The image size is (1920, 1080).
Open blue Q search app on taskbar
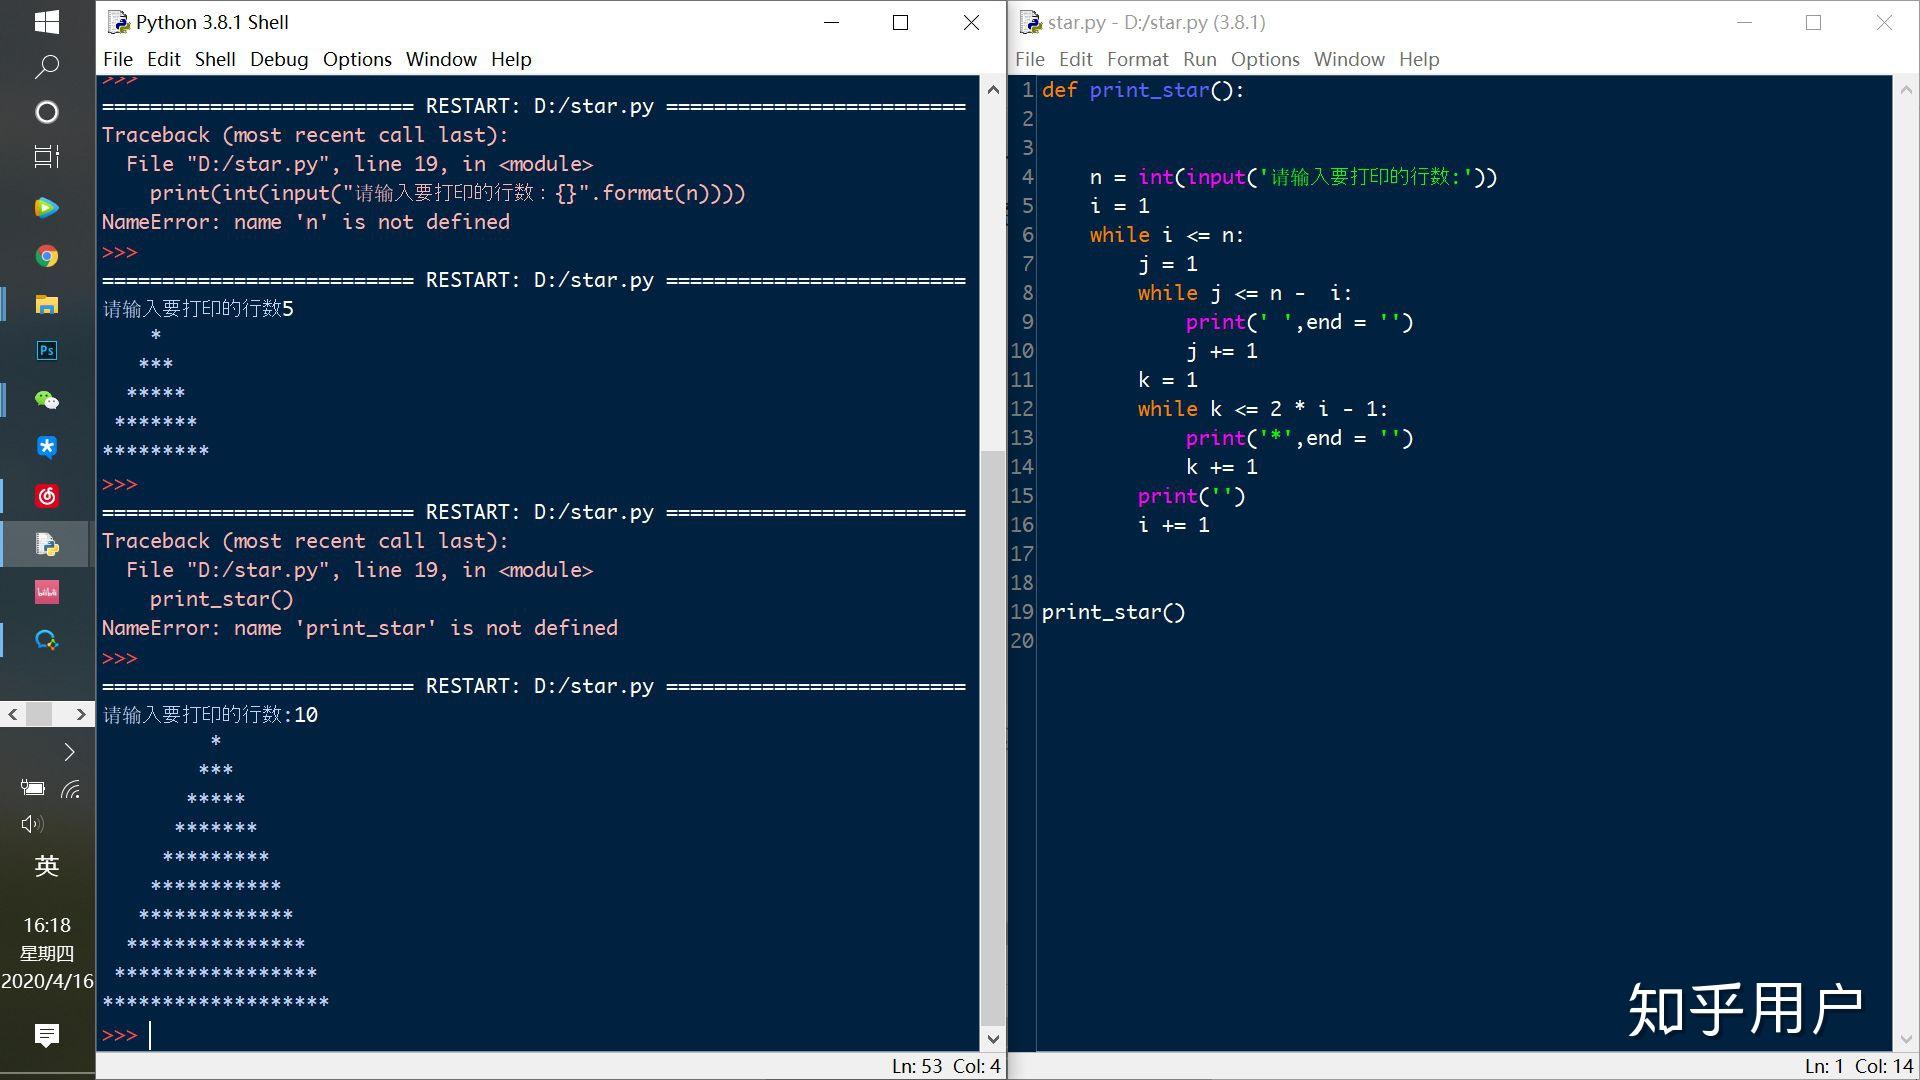tap(46, 640)
